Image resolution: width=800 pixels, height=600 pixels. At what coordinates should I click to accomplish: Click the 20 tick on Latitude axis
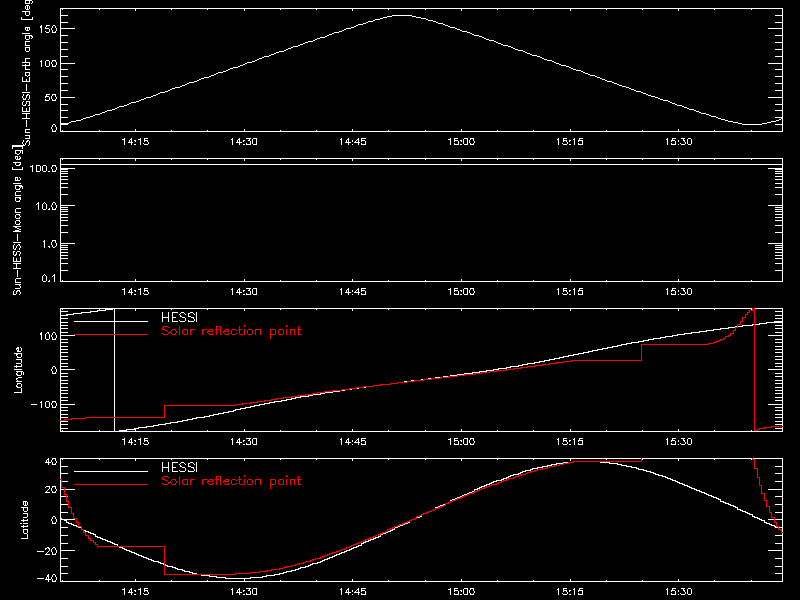(x=51, y=490)
